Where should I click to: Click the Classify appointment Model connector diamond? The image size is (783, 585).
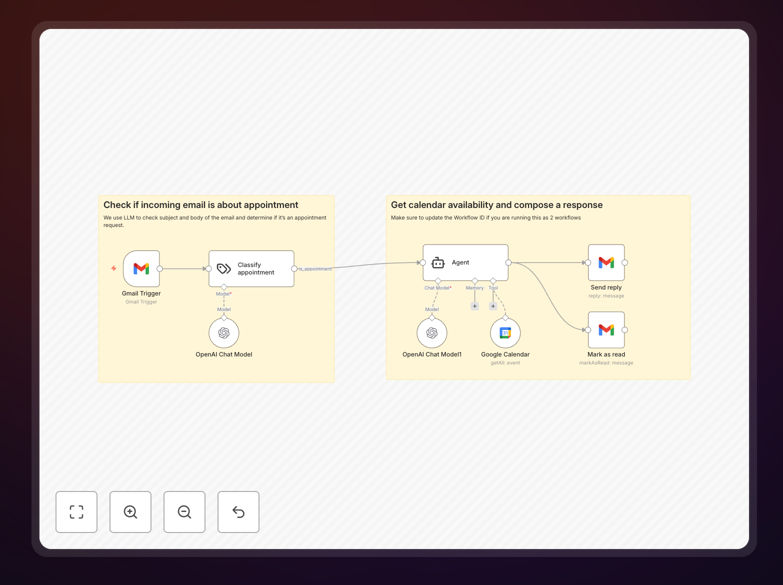click(224, 287)
